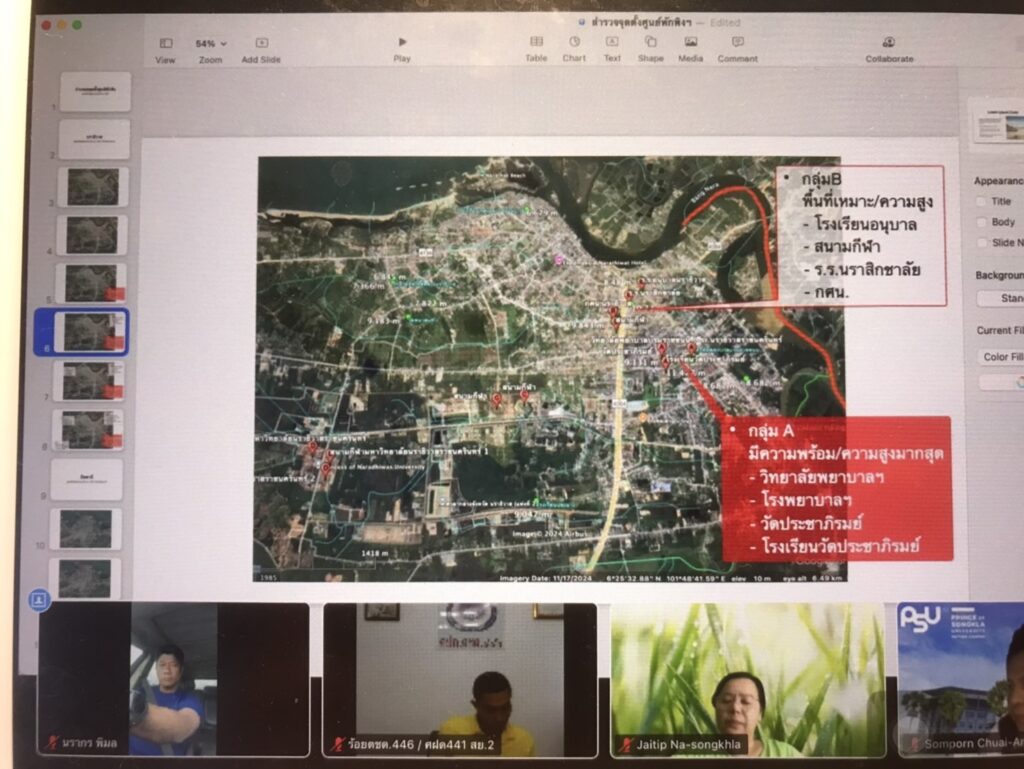Image resolution: width=1024 pixels, height=769 pixels.
Task: Select slide 1 thumbnail
Action: click(95, 91)
